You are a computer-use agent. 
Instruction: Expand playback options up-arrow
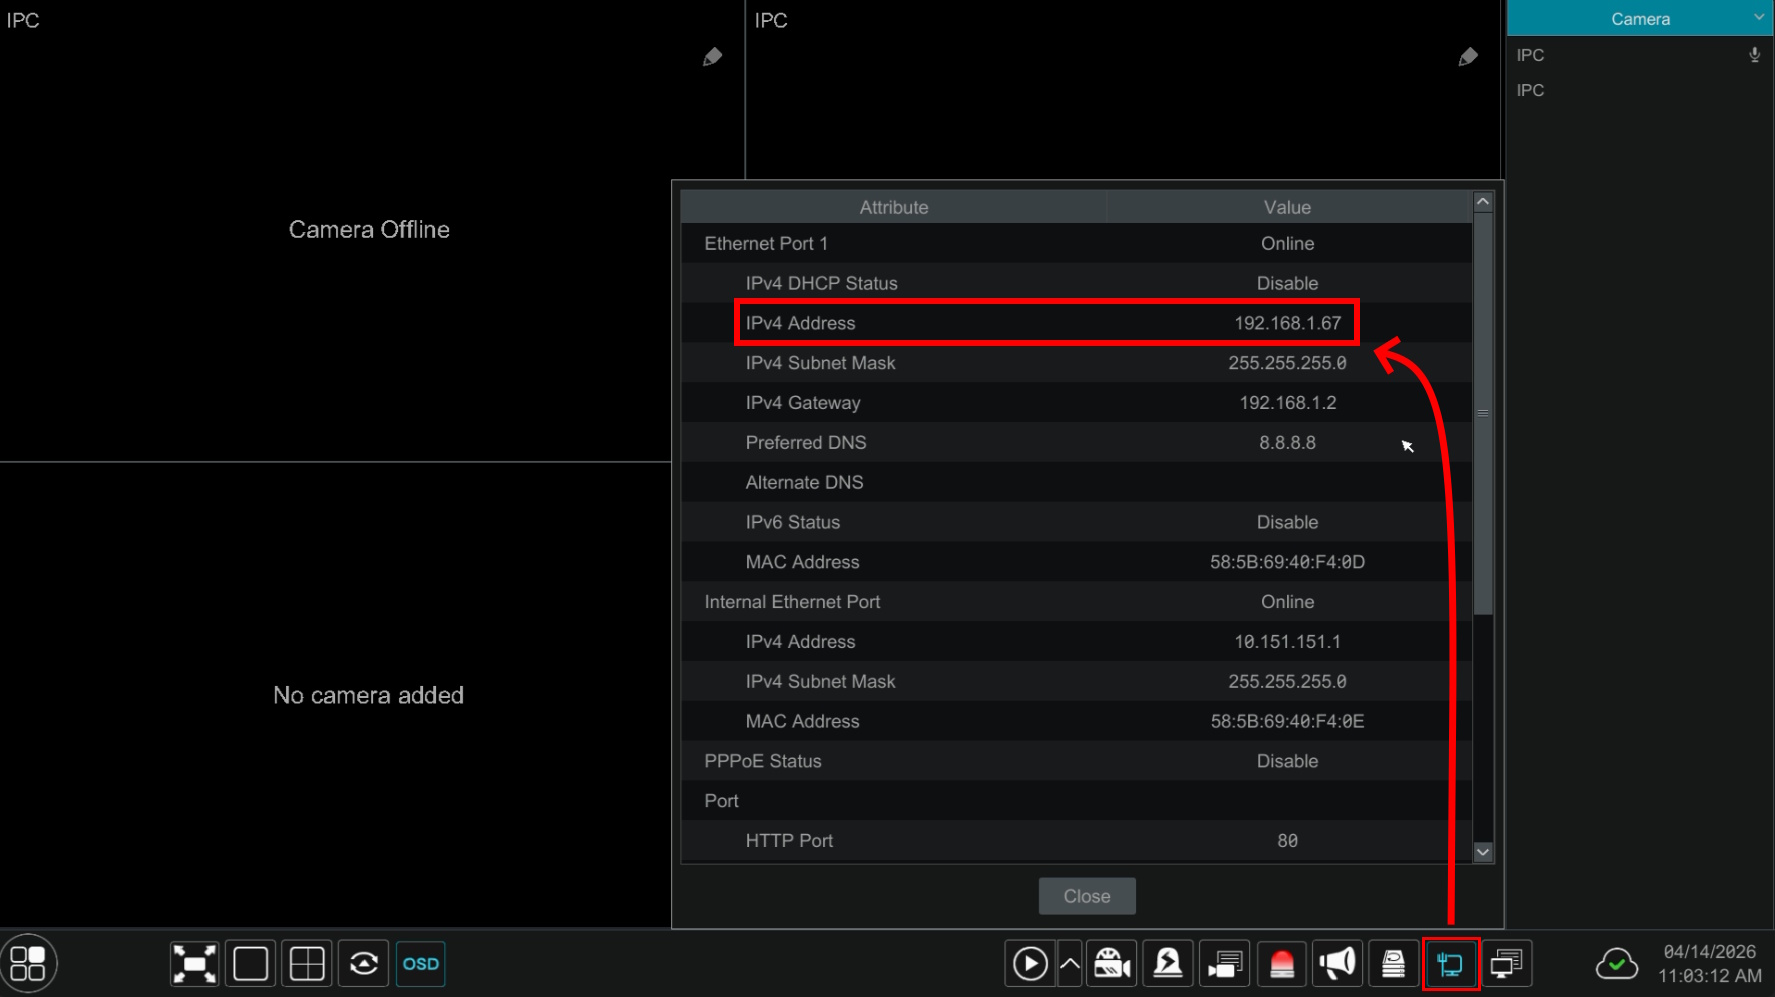tap(1069, 964)
